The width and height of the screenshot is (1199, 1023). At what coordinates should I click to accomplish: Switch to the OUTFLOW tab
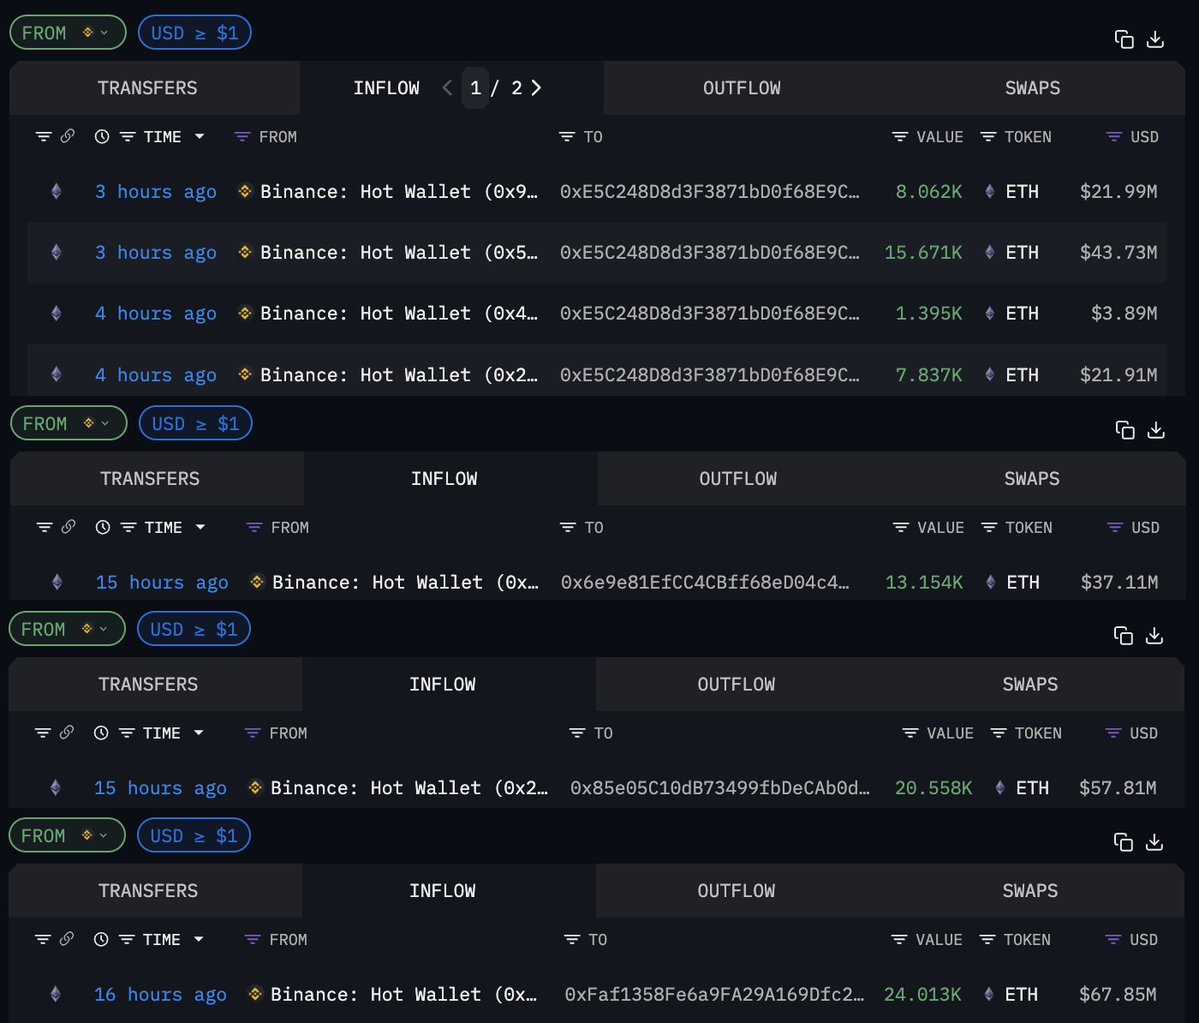point(741,88)
